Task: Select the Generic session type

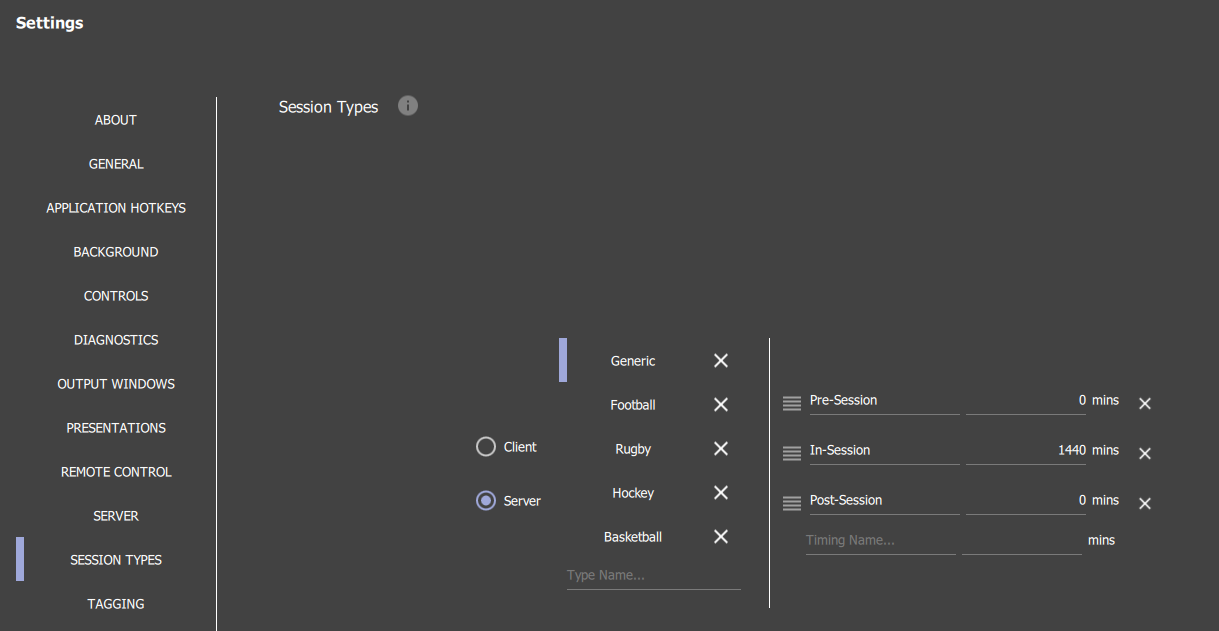Action: point(633,361)
